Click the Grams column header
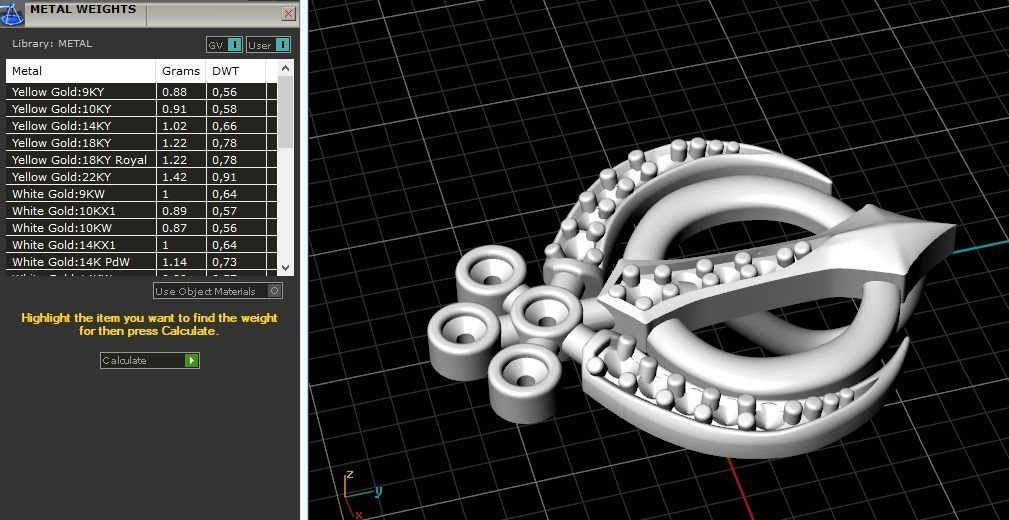This screenshot has width=1009, height=520. point(181,71)
